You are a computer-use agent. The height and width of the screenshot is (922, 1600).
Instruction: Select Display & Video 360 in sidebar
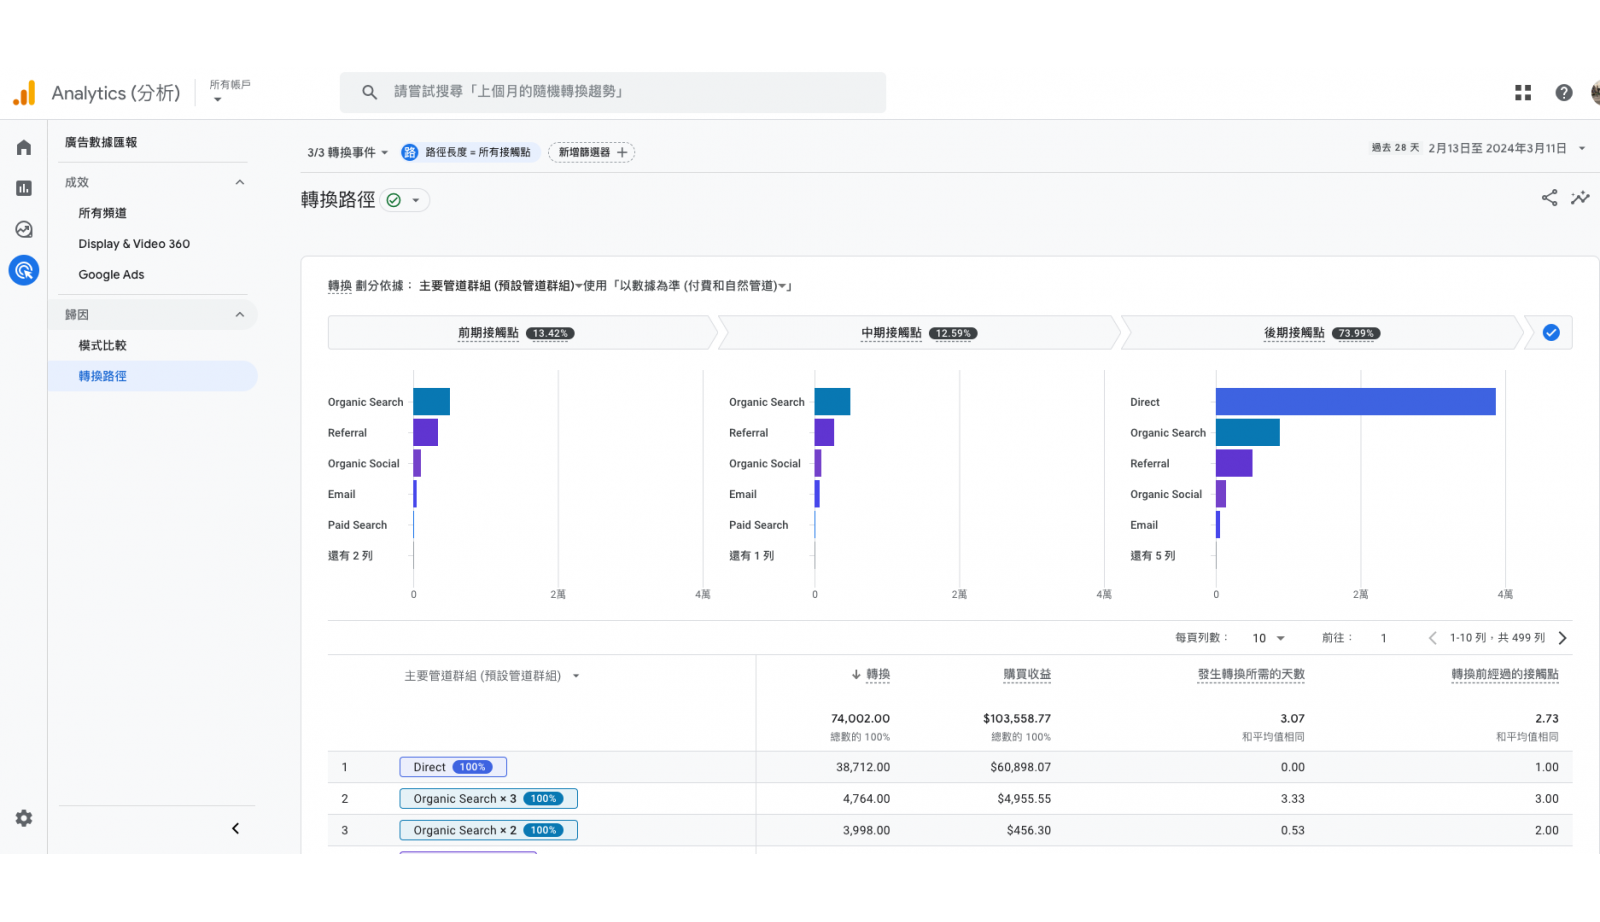[x=134, y=244]
